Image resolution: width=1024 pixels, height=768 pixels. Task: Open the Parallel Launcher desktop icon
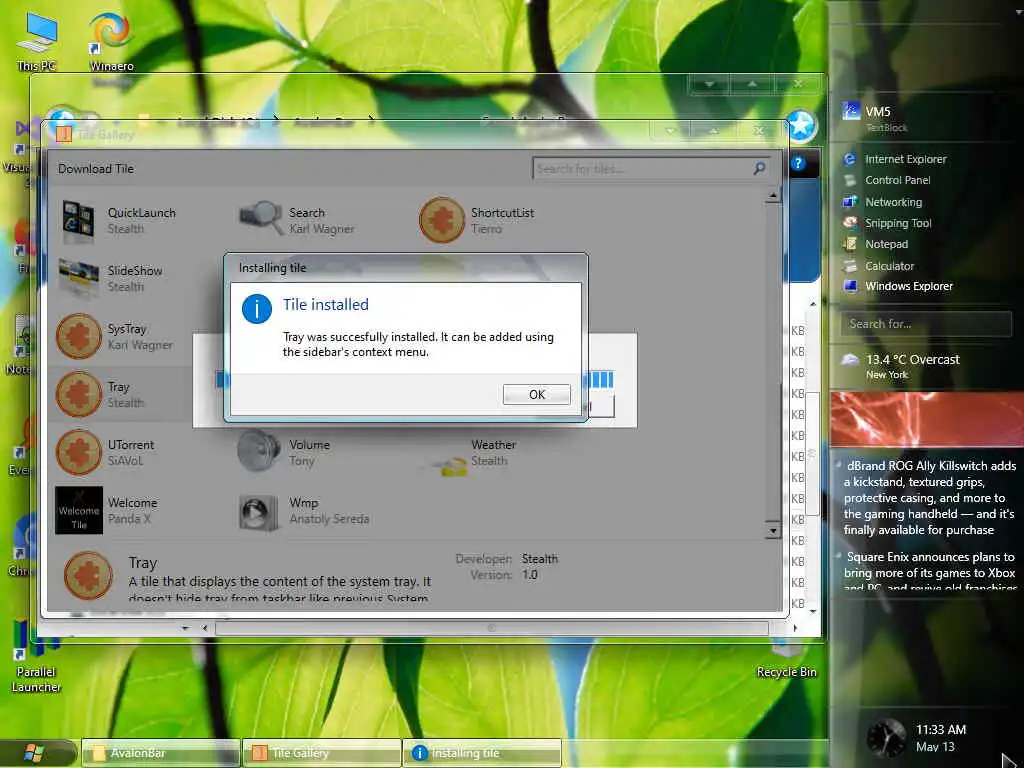pyautogui.click(x=36, y=656)
